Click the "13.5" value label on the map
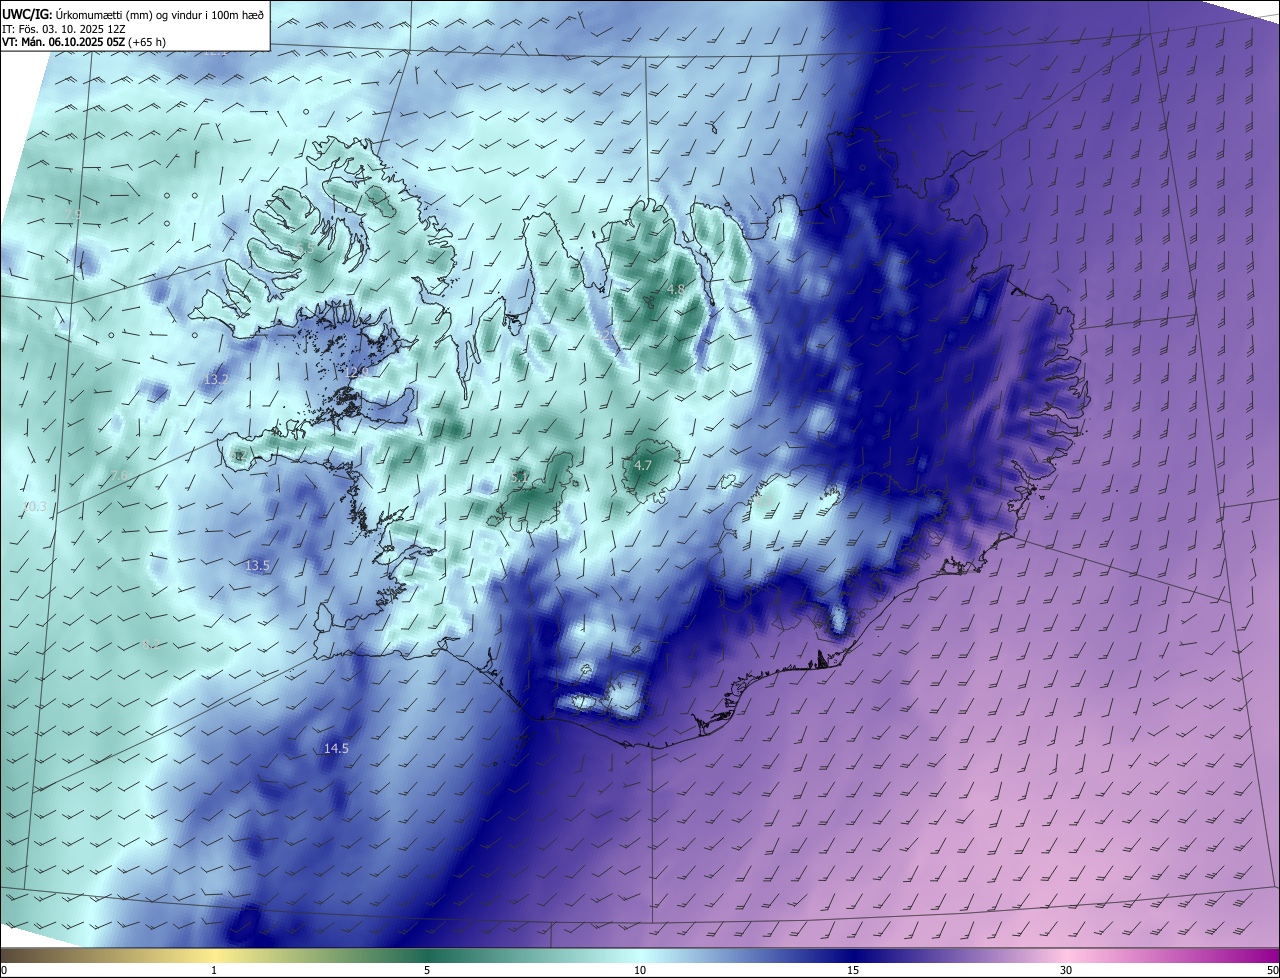This screenshot has width=1280, height=978. point(257,565)
